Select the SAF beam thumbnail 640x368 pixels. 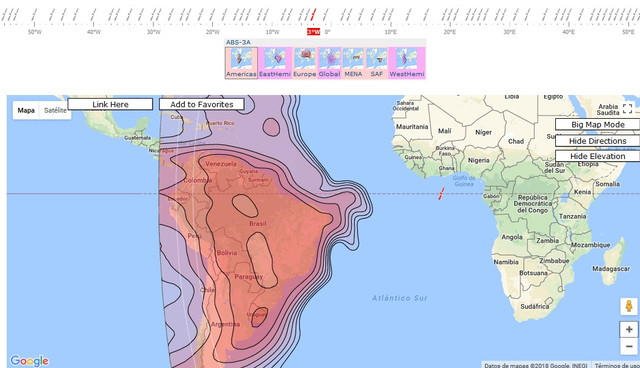pyautogui.click(x=376, y=63)
